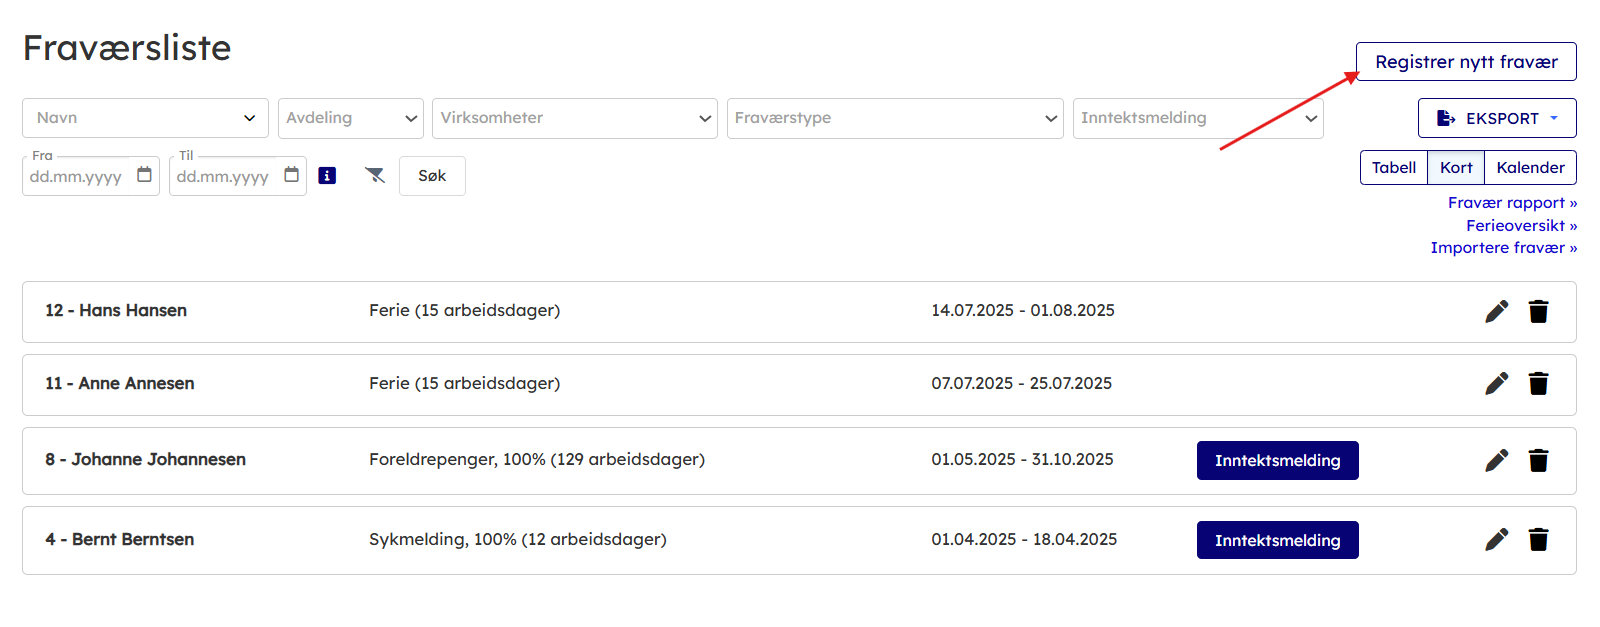
Task: Edit Hans Hansen's absence with pencil icon
Action: pyautogui.click(x=1496, y=312)
